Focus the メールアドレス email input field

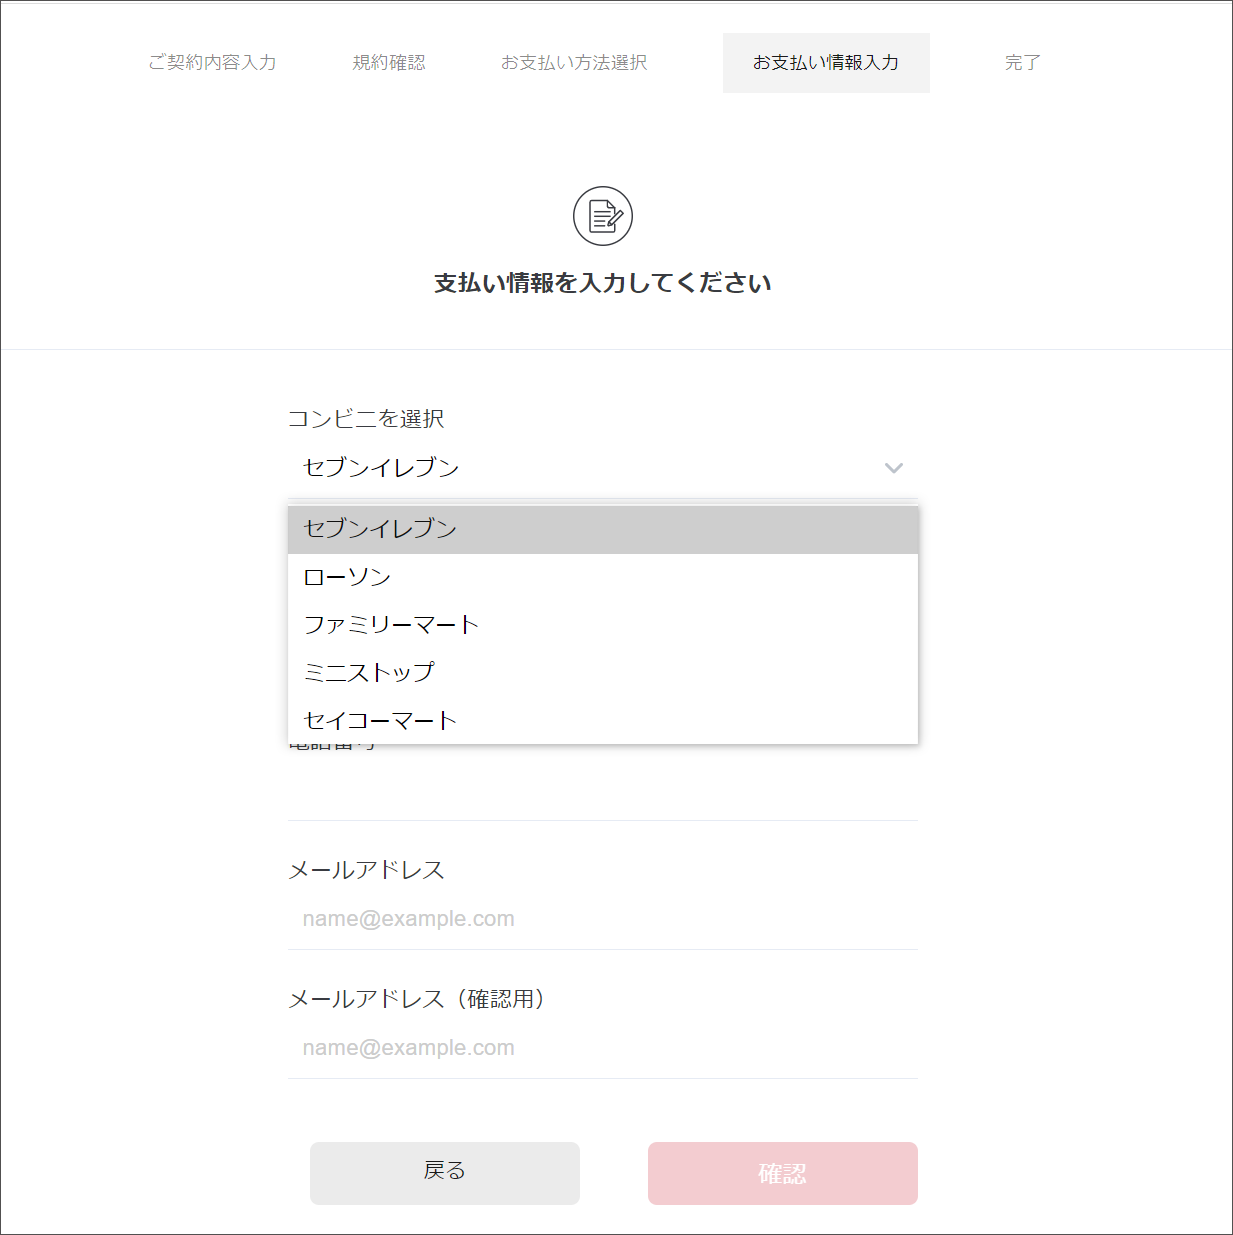(x=602, y=919)
